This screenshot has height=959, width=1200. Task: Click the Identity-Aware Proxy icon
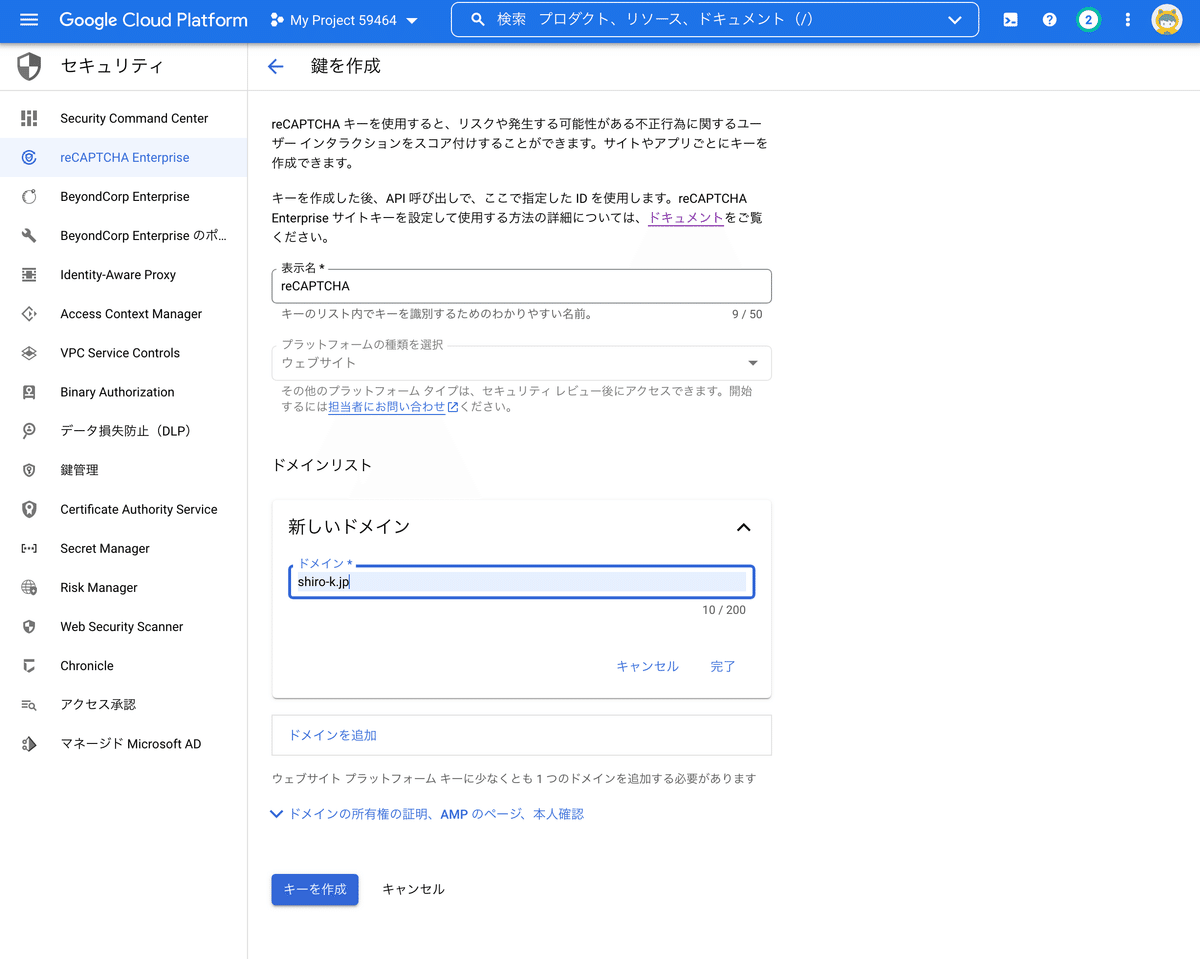click(29, 275)
